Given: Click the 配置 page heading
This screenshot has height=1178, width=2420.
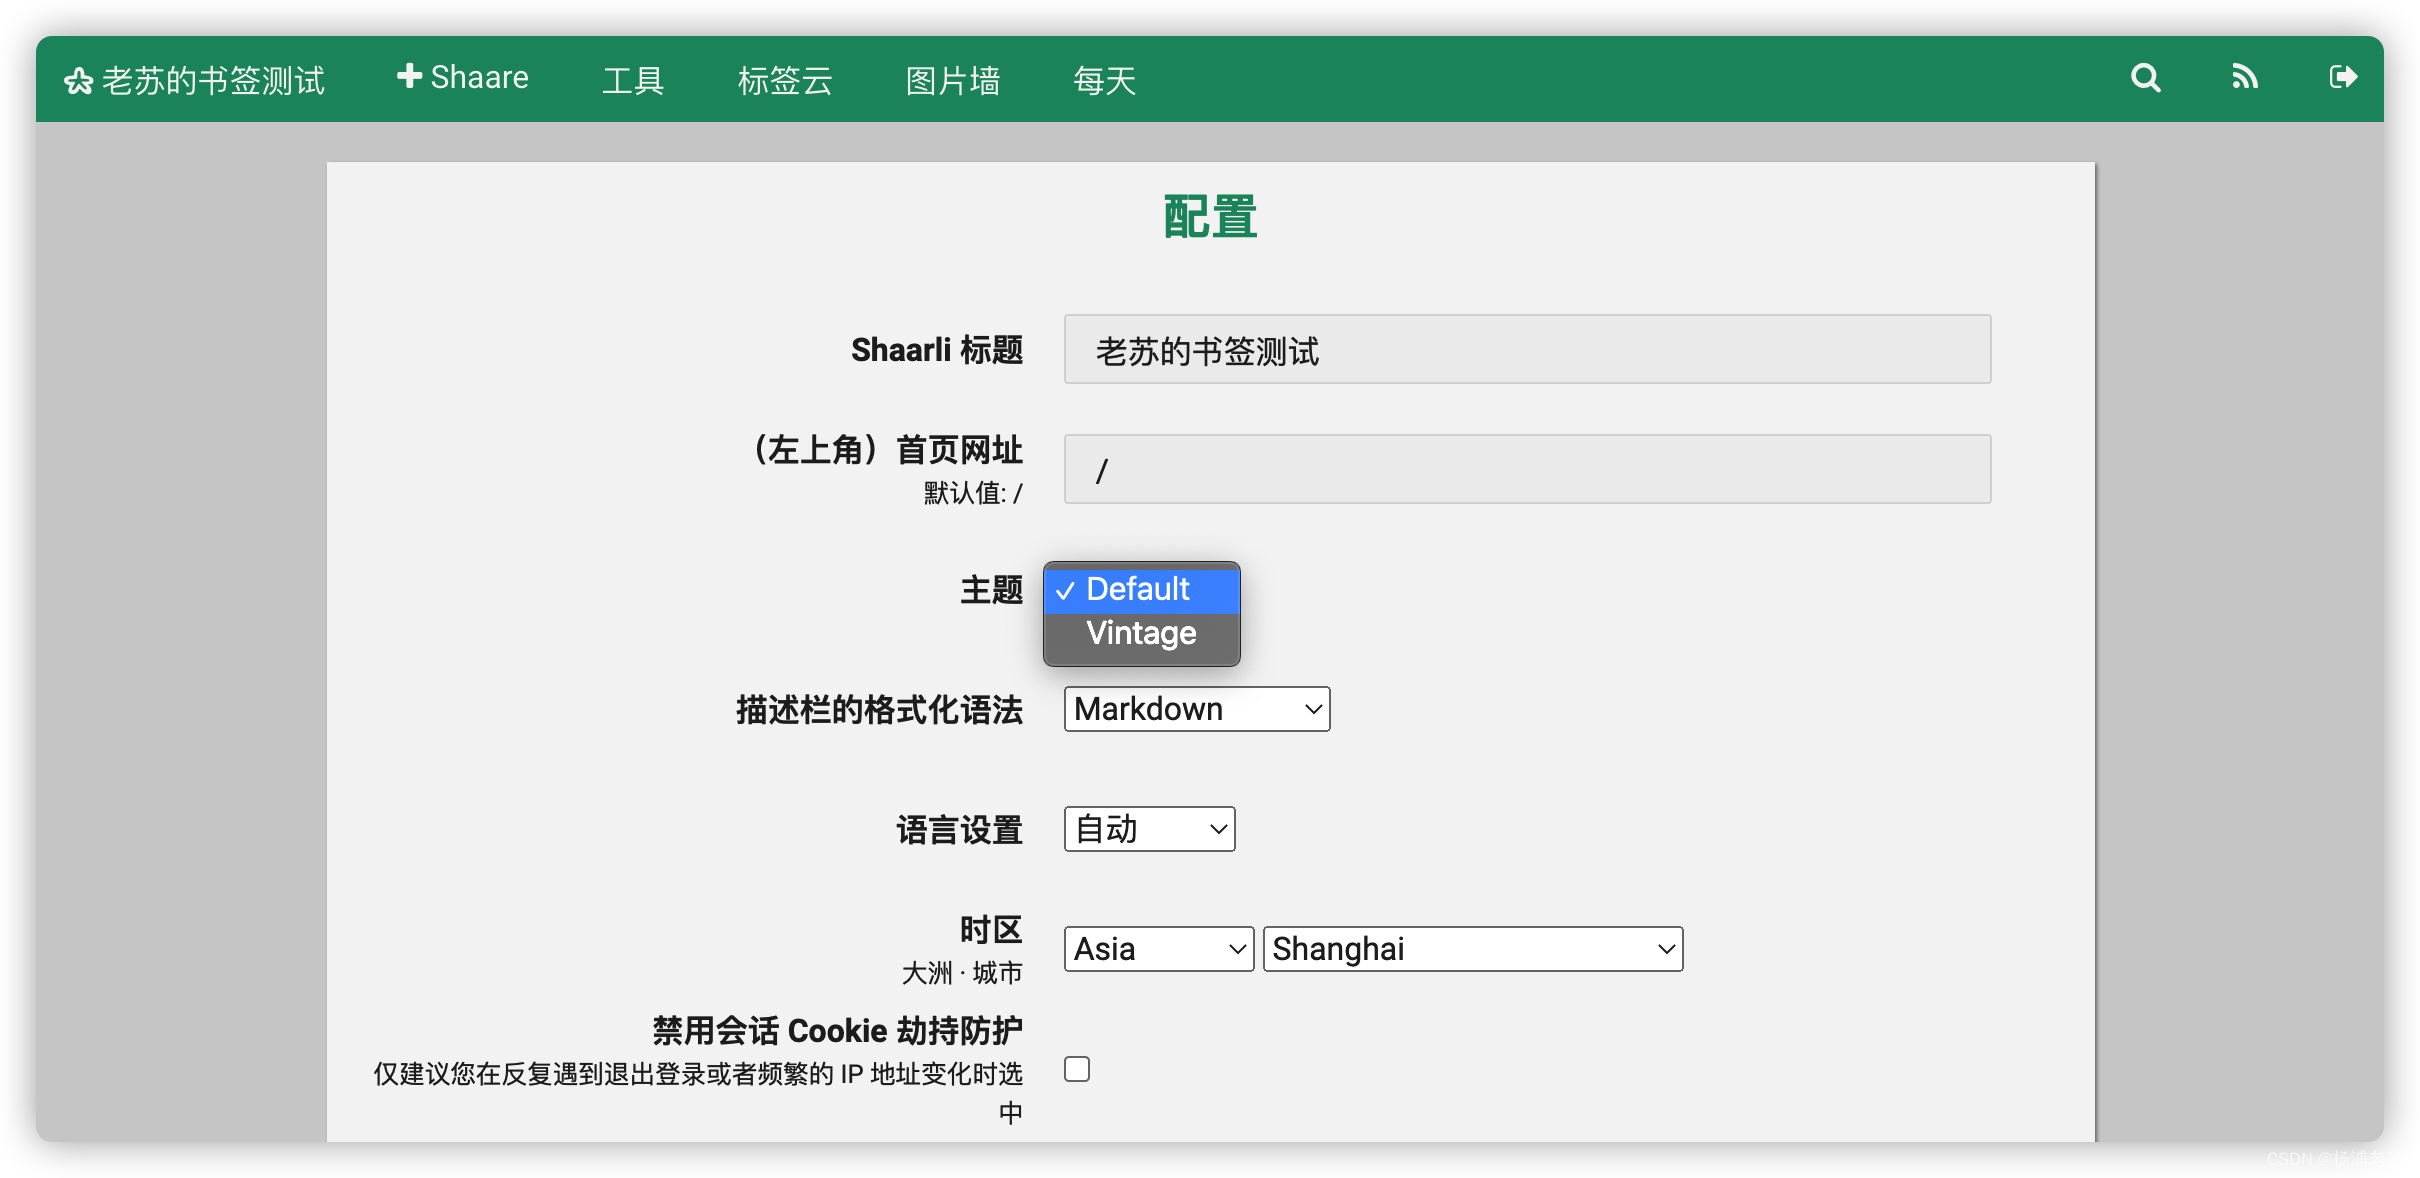Looking at the screenshot, I should tap(1210, 217).
